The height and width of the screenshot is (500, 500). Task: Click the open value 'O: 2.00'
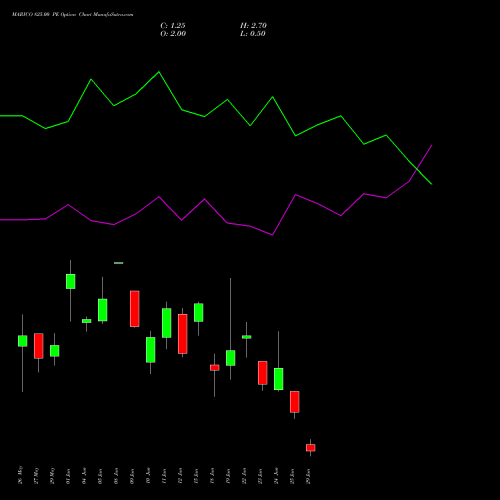pyautogui.click(x=173, y=34)
